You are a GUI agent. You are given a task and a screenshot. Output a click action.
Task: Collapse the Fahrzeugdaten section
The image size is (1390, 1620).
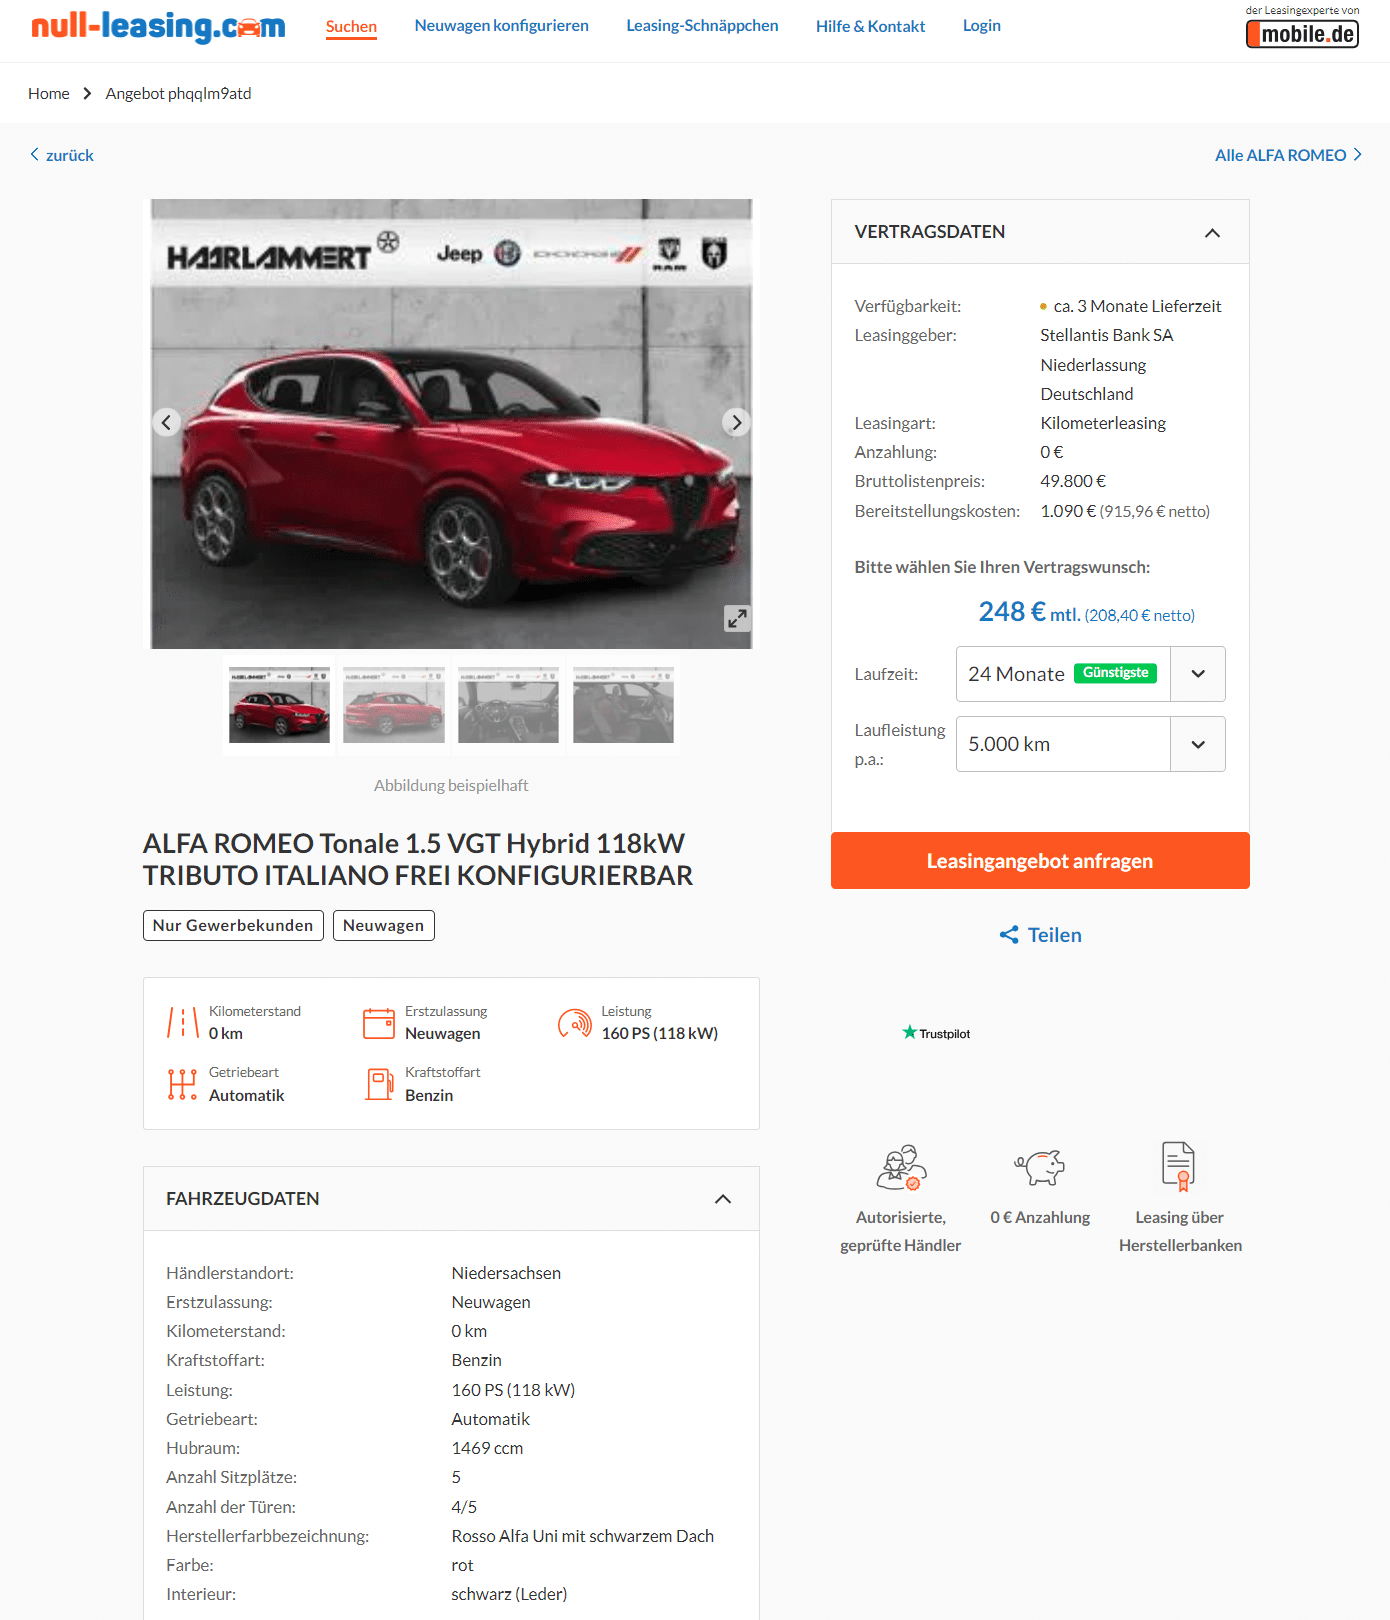[723, 1199]
